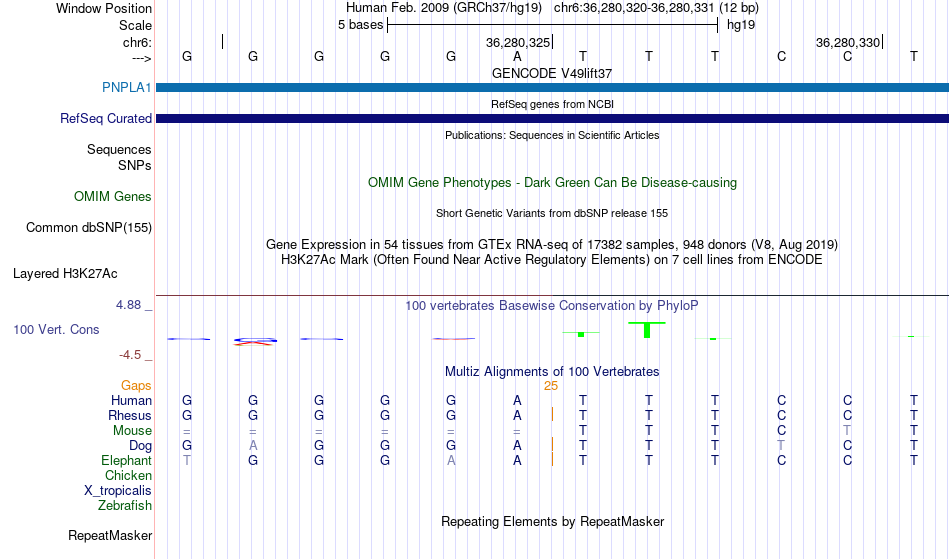This screenshot has height=559, width=950.
Task: Click the PNPLA1 gene label
Action: point(126,87)
